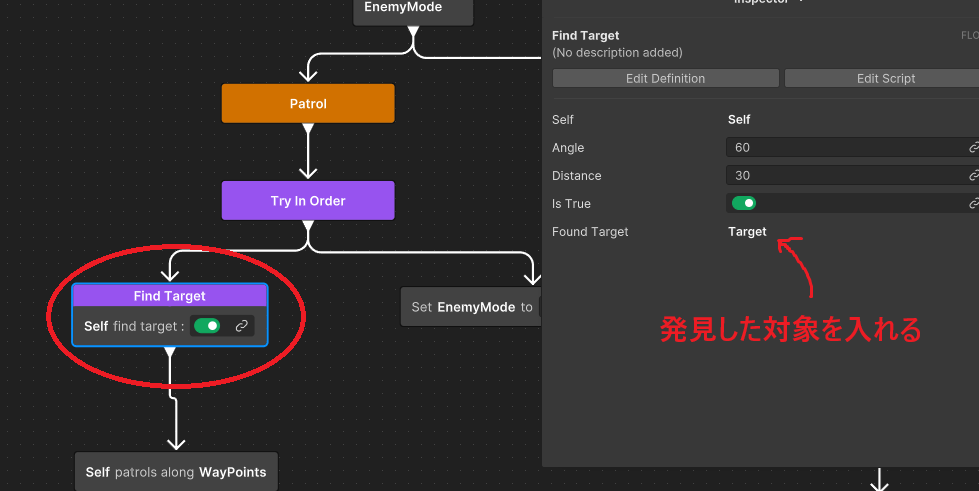The image size is (979, 491).
Task: Click the link icon beside Angle field
Action: point(973,147)
